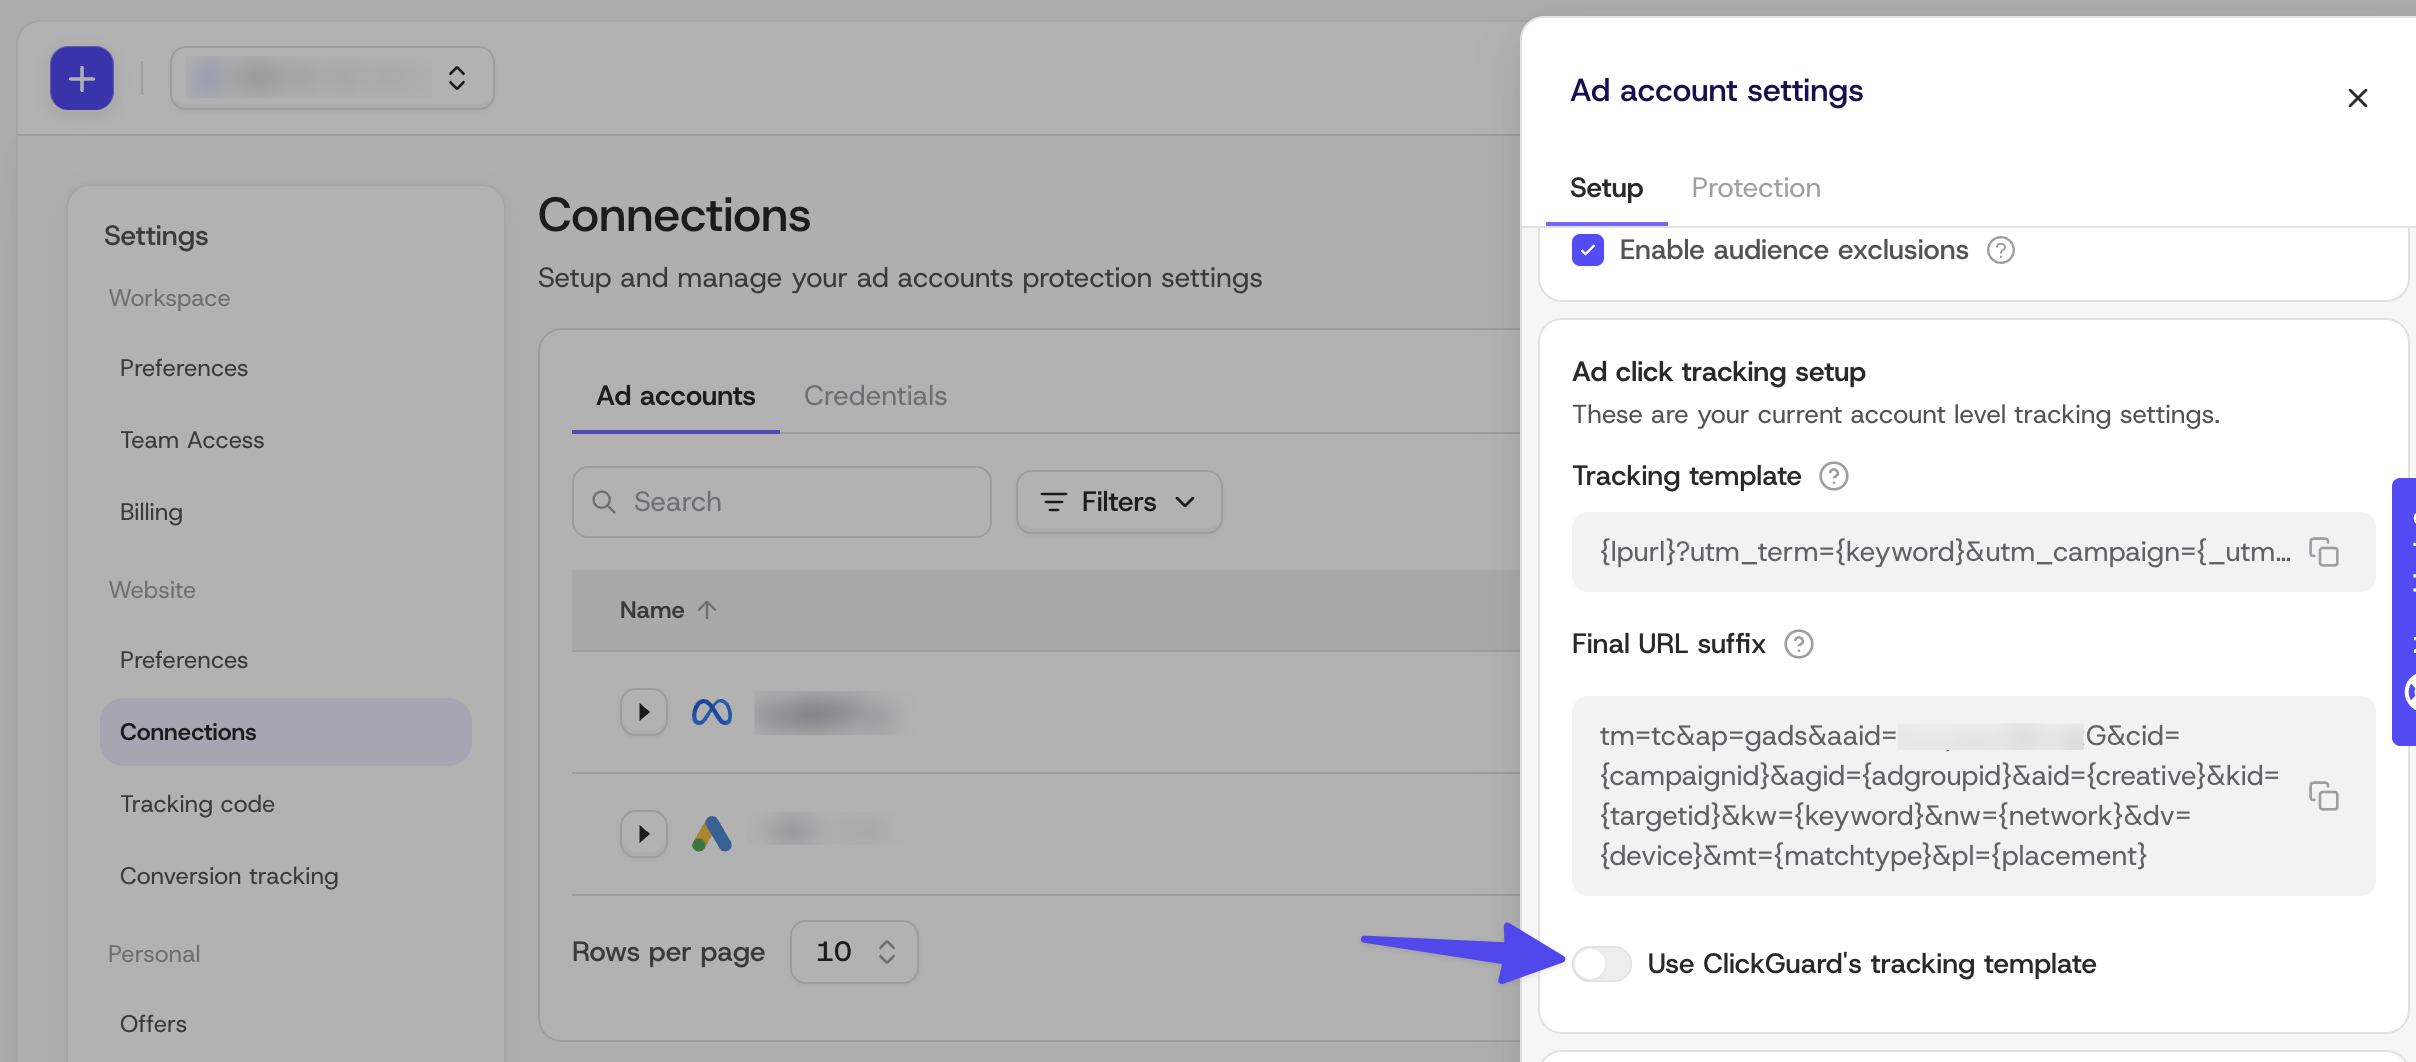The width and height of the screenshot is (2416, 1062).
Task: Copy the tracking template text
Action: [2323, 552]
